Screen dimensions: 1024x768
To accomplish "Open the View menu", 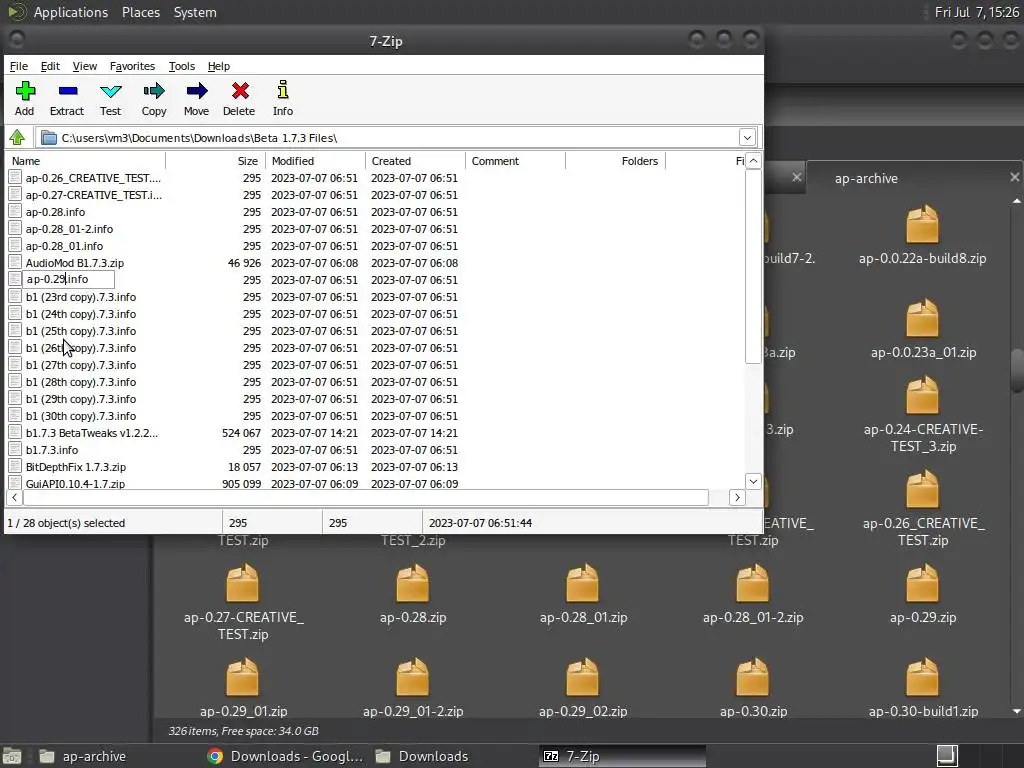I will point(85,66).
